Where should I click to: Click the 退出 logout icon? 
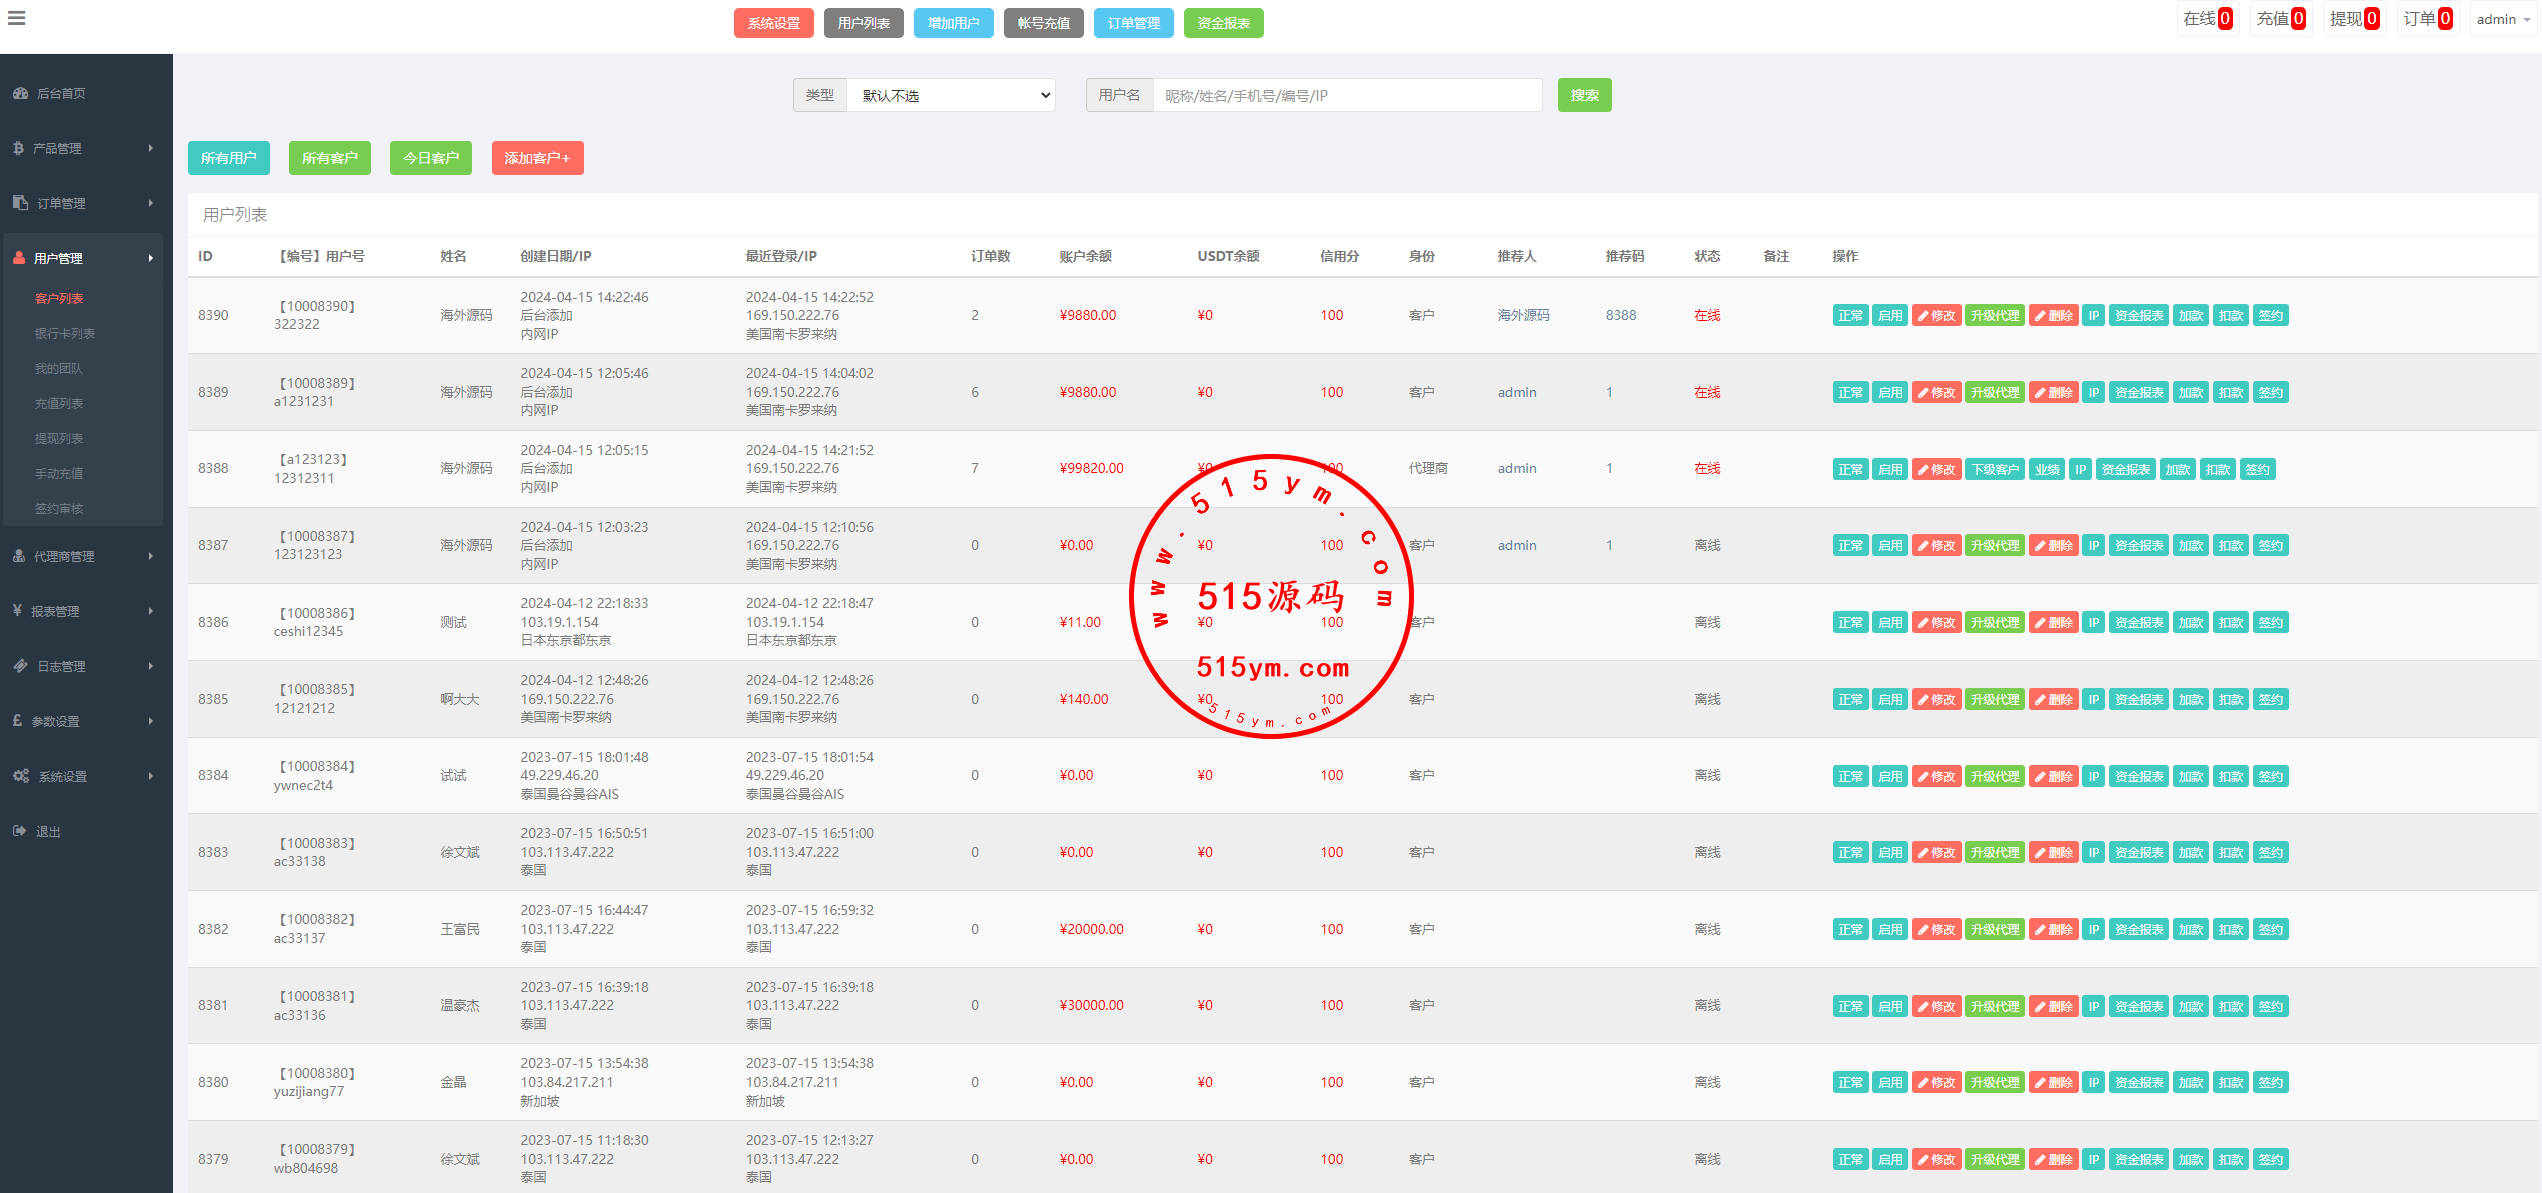click(x=19, y=831)
